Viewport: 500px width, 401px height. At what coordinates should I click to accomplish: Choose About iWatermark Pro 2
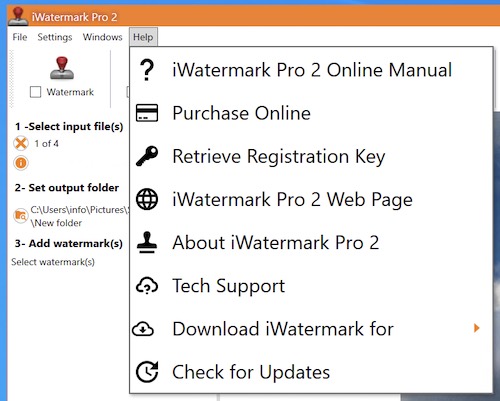pos(311,242)
